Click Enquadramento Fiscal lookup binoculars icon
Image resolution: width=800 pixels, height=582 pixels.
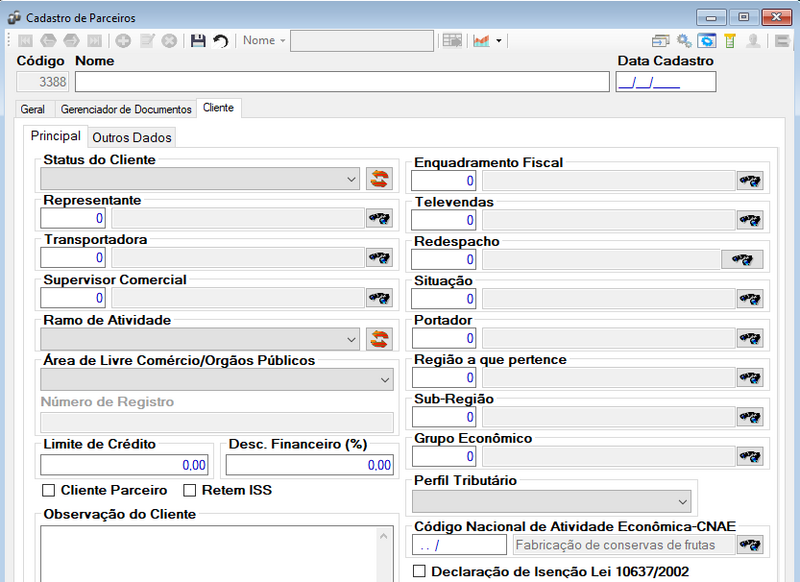(750, 181)
